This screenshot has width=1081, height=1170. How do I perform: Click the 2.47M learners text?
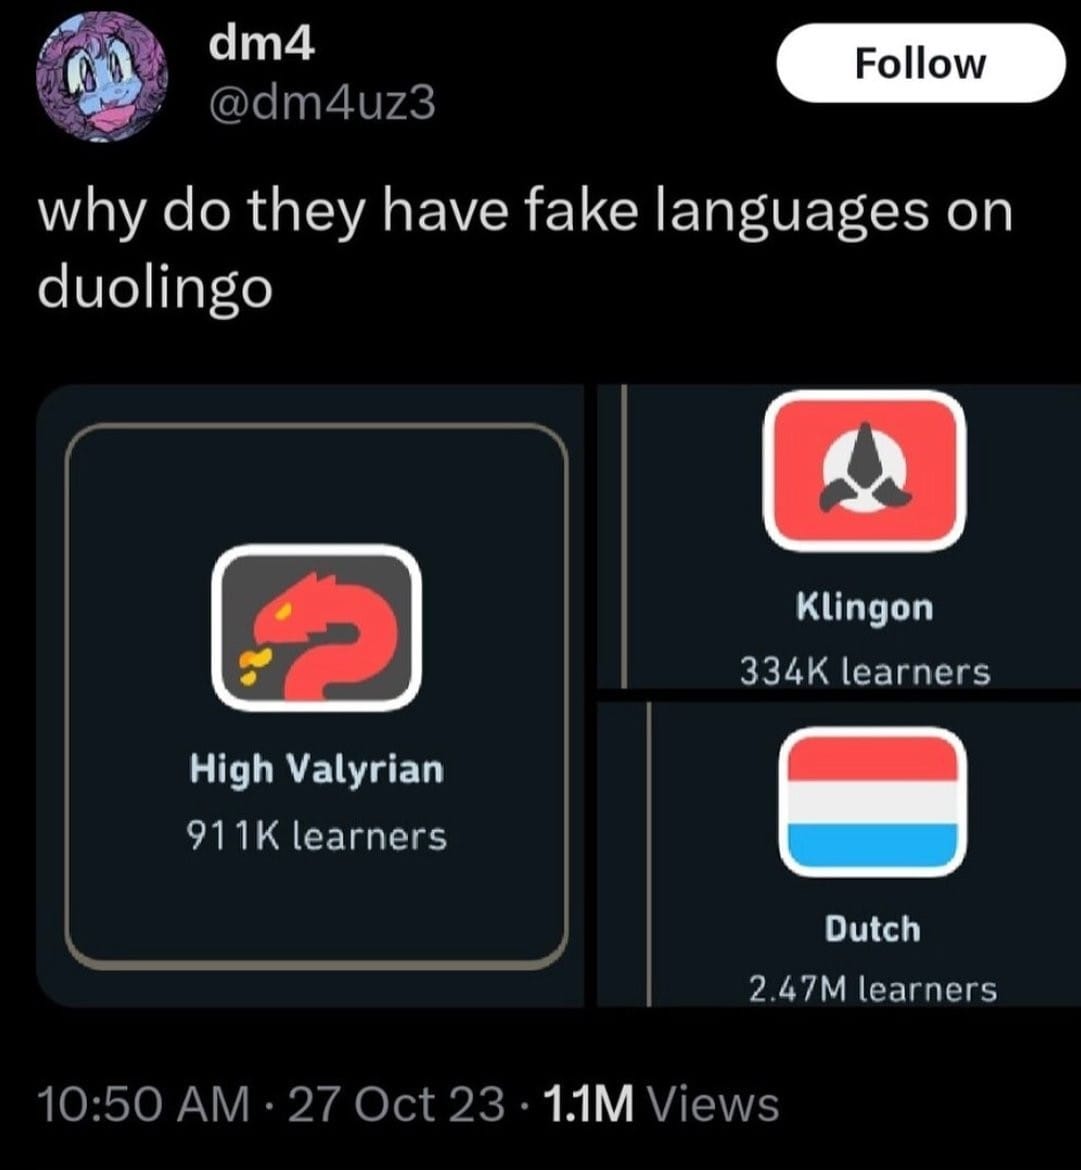point(872,990)
